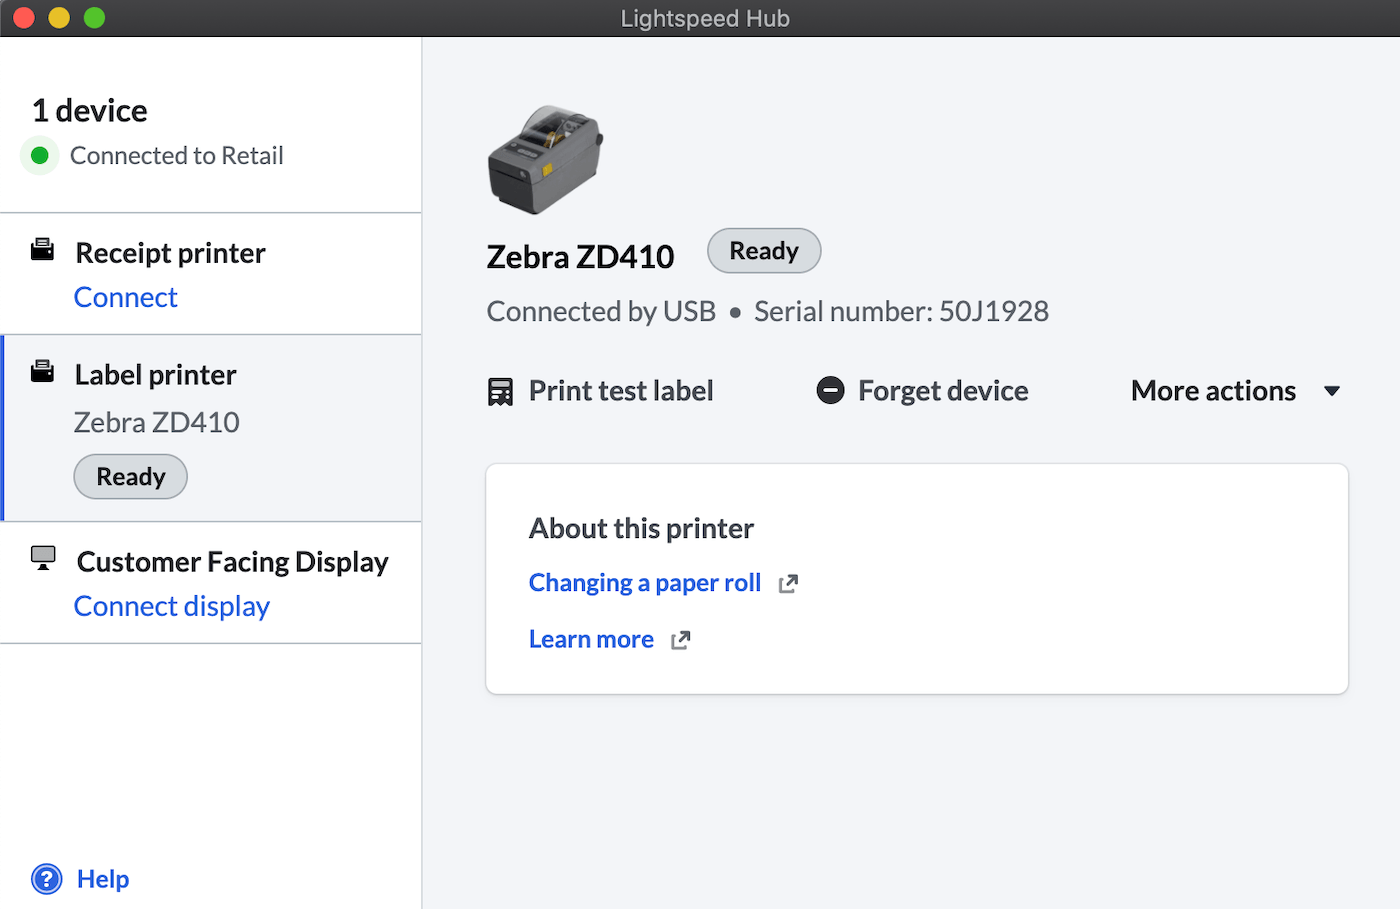The image size is (1400, 909).
Task: Click the Customer Facing Display monitor icon
Action: [x=43, y=558]
